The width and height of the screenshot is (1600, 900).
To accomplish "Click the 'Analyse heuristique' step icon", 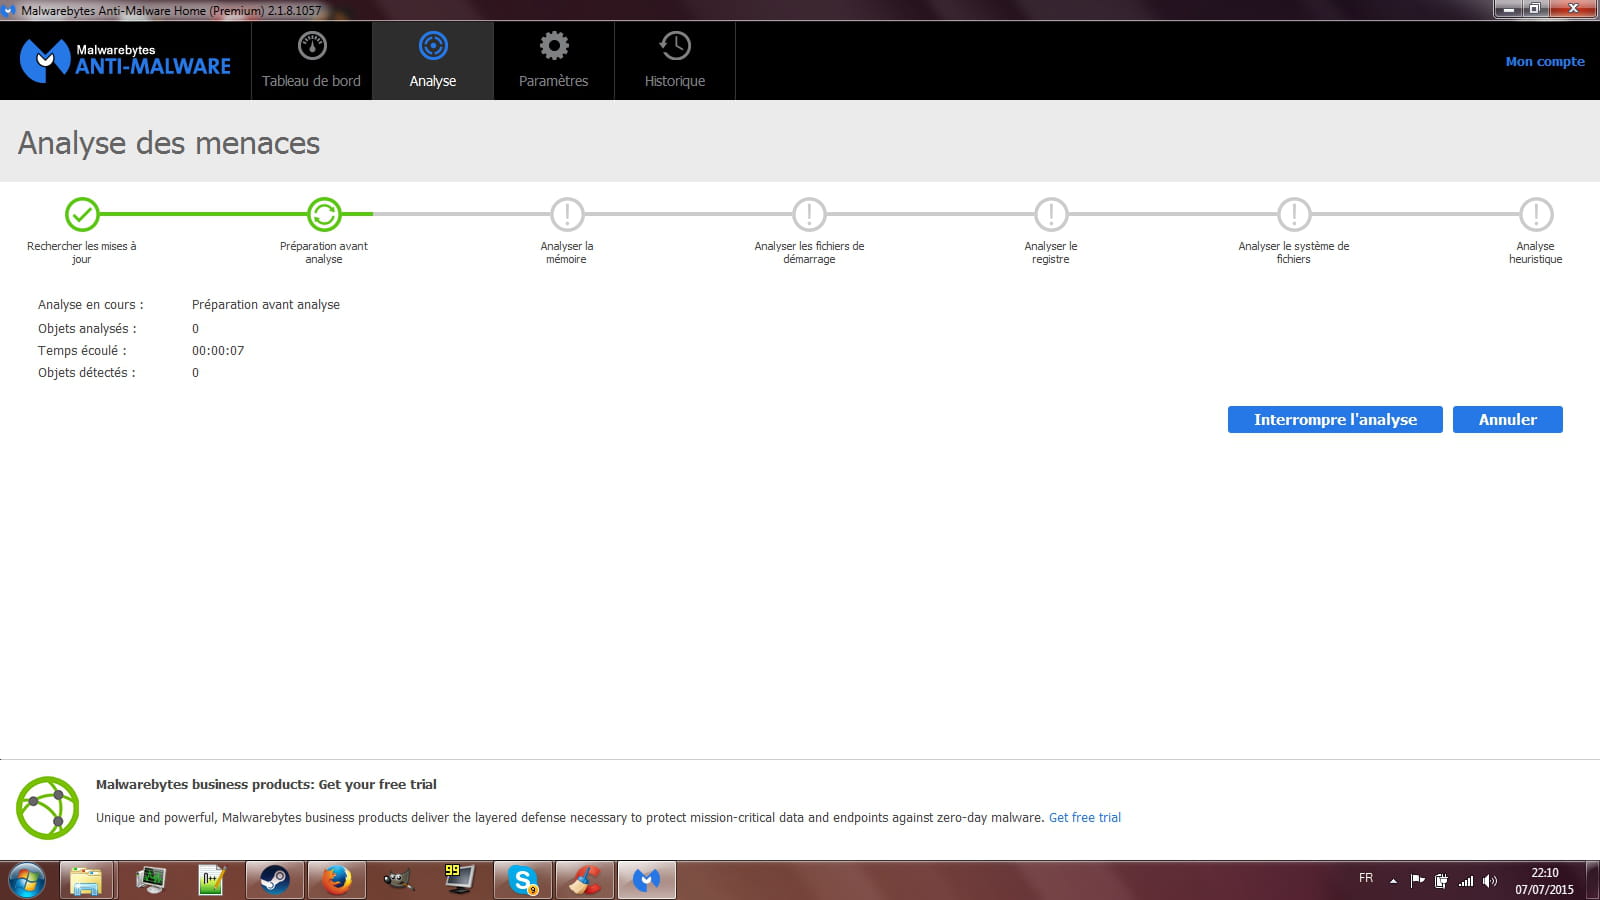I will click(1536, 214).
